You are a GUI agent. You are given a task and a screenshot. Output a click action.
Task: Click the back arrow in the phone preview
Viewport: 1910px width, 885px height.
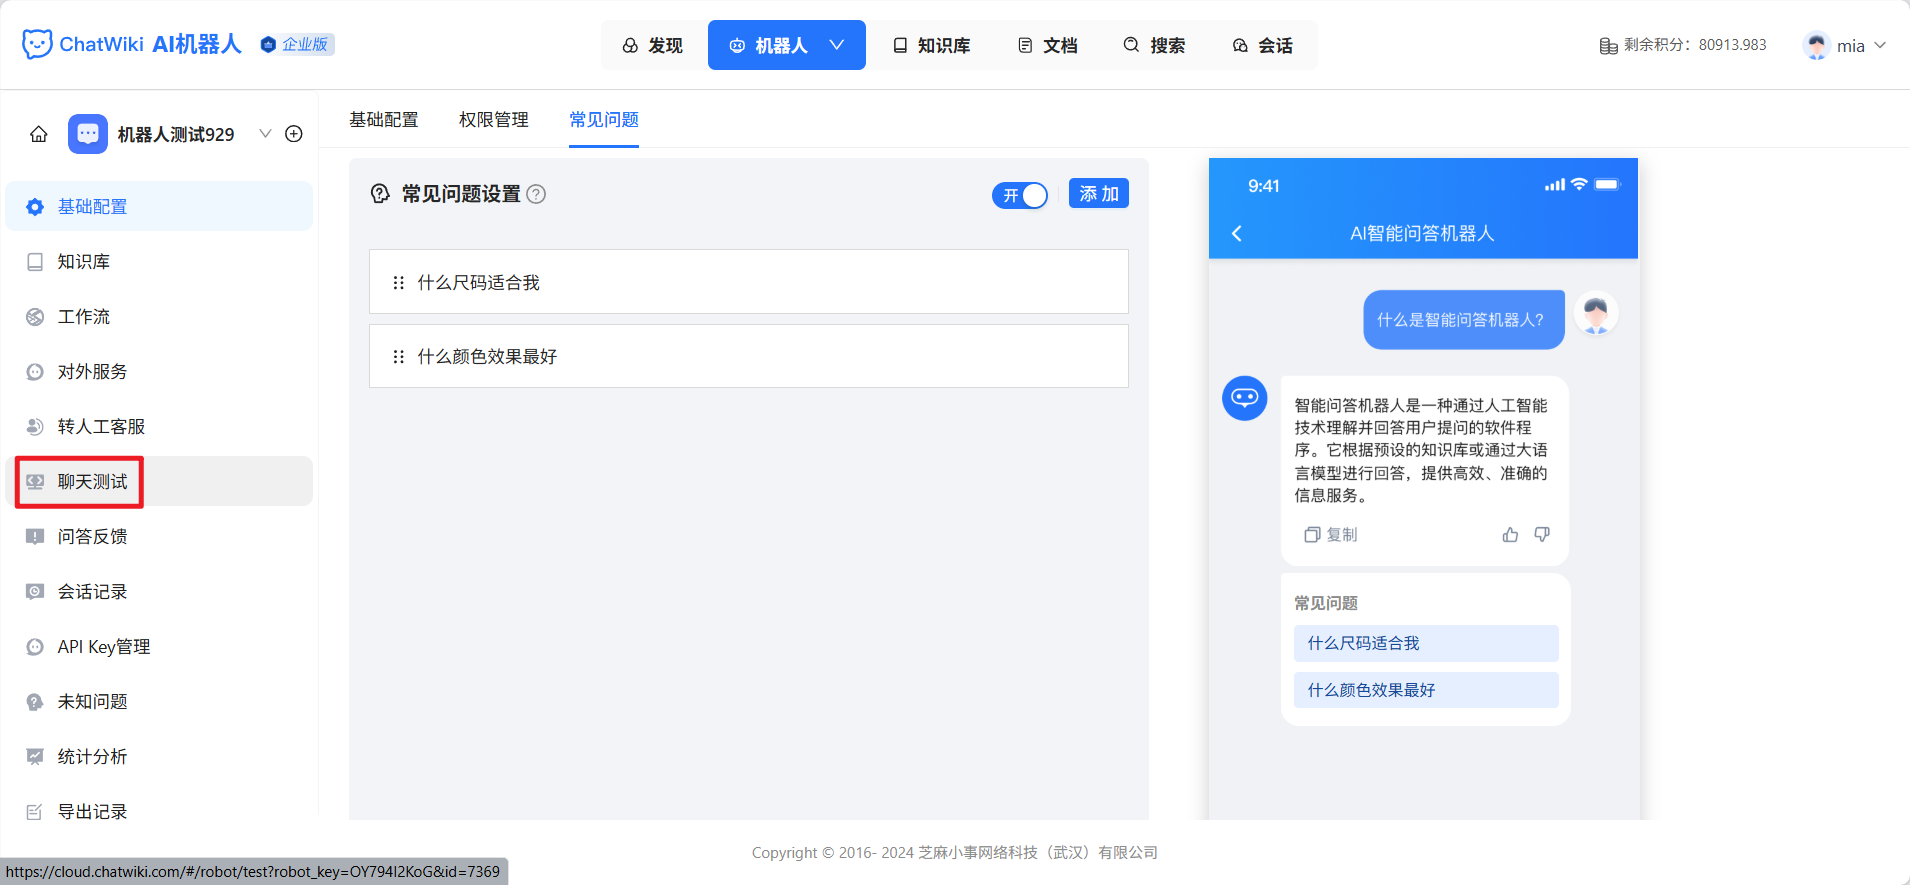1237,233
